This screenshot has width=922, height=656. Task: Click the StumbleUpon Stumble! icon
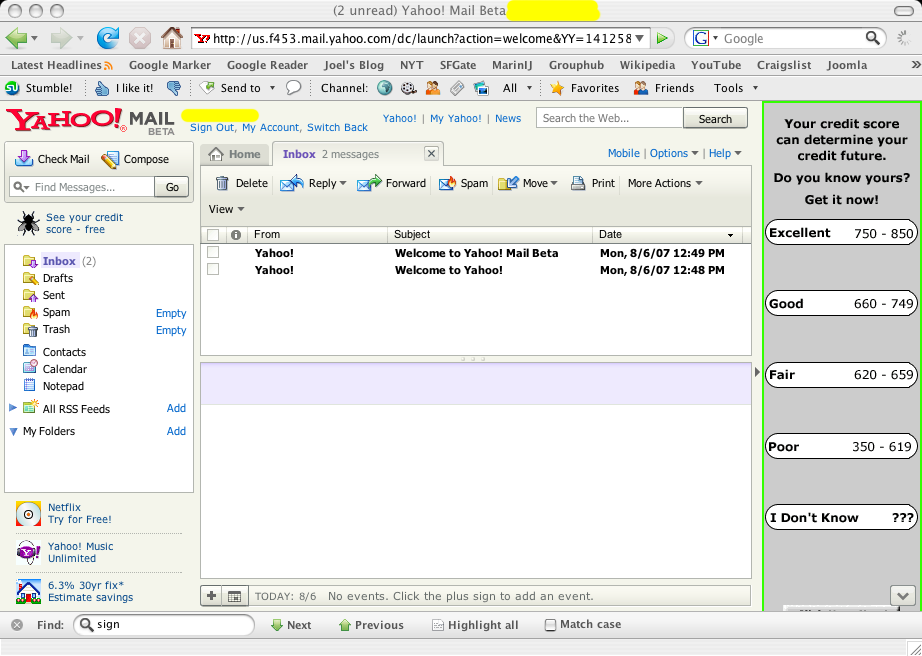[13, 88]
